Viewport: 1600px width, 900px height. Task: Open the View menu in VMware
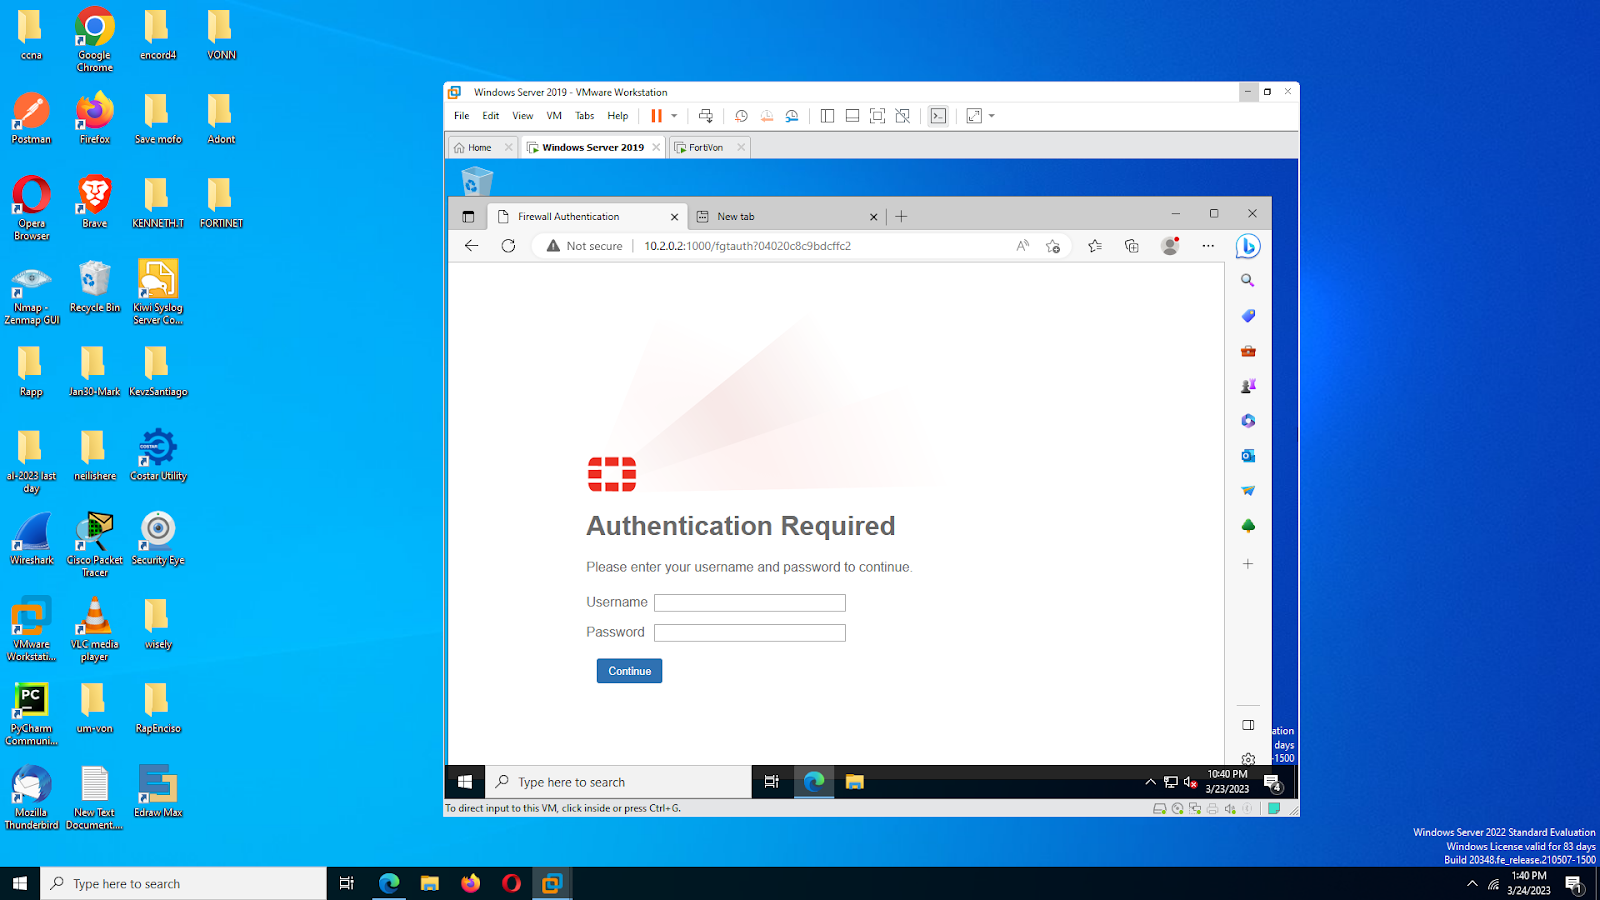point(522,116)
